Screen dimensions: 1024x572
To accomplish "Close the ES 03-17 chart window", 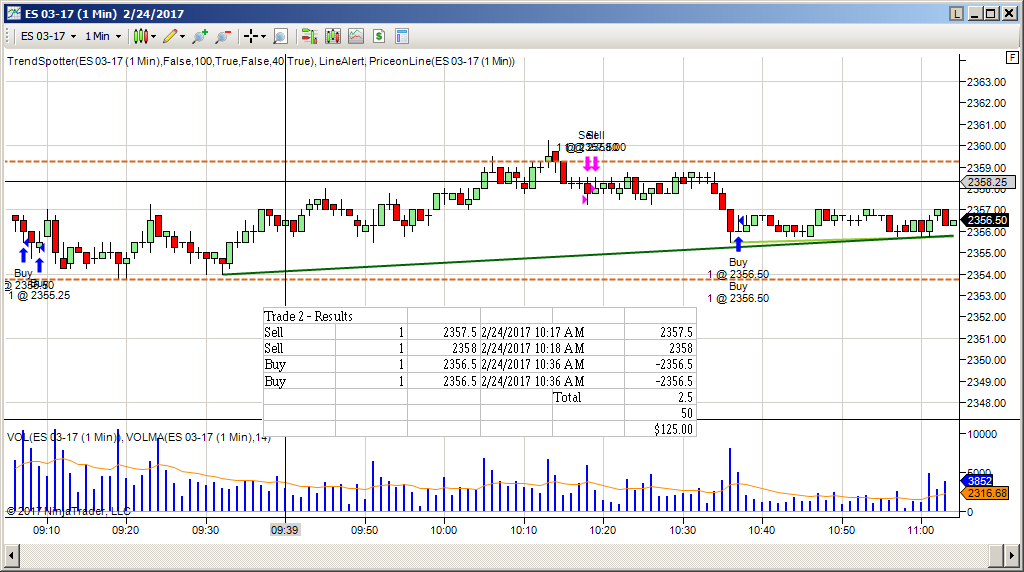I will pyautogui.click(x=1007, y=13).
